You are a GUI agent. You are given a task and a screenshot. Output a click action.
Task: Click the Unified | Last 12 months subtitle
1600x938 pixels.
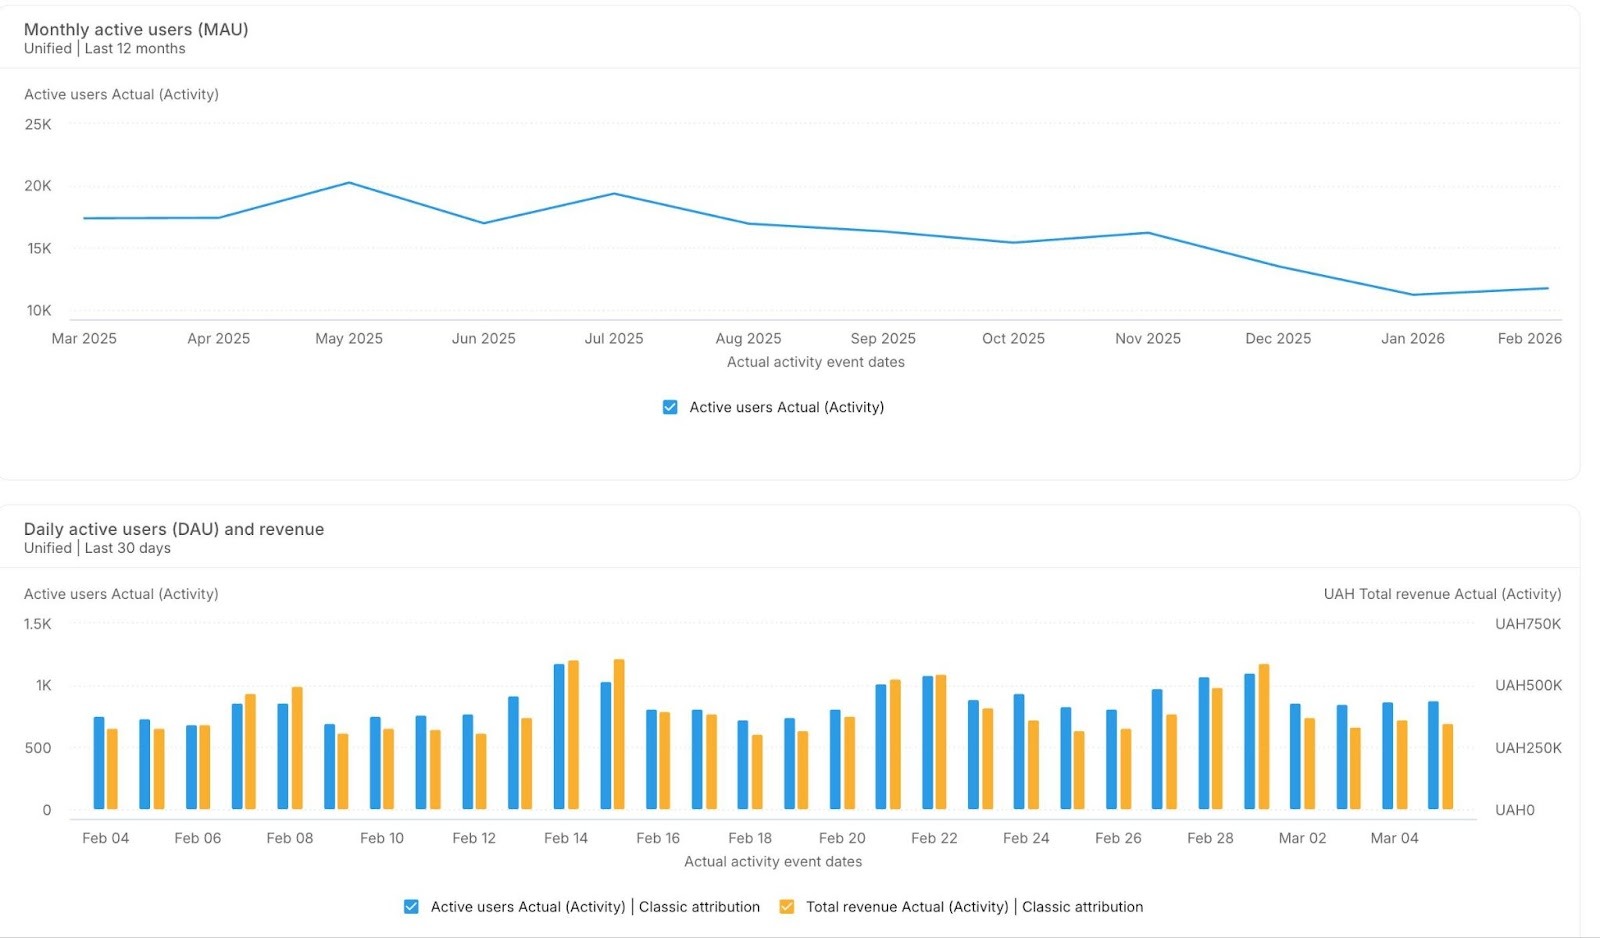(x=104, y=48)
